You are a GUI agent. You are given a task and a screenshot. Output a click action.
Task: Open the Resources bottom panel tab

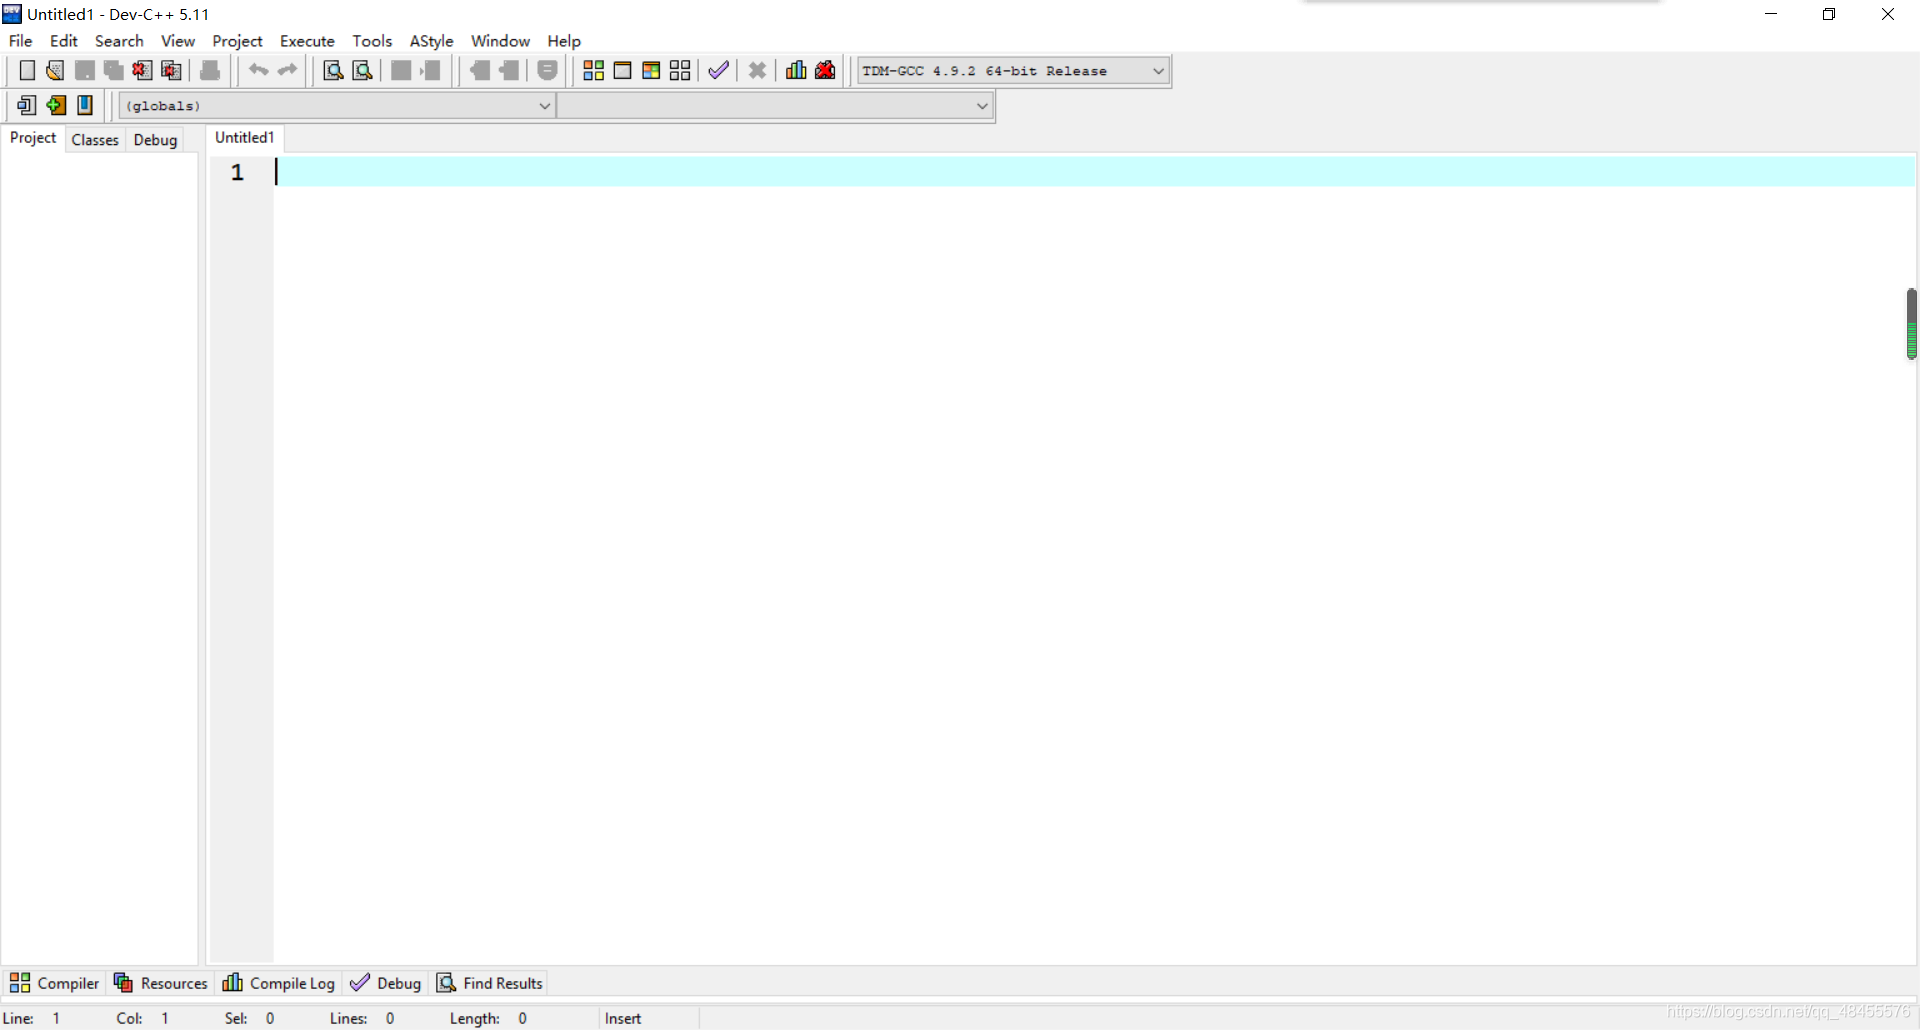(160, 983)
